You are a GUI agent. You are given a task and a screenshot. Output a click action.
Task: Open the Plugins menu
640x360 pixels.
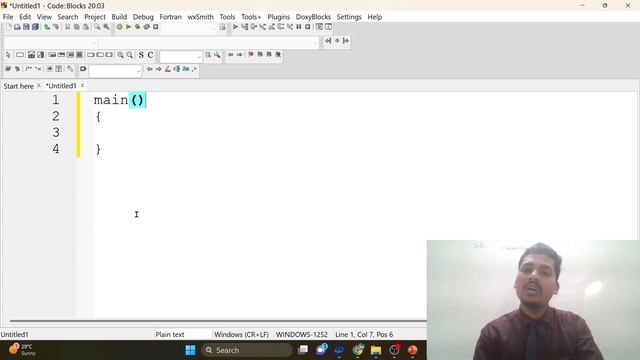tap(278, 17)
